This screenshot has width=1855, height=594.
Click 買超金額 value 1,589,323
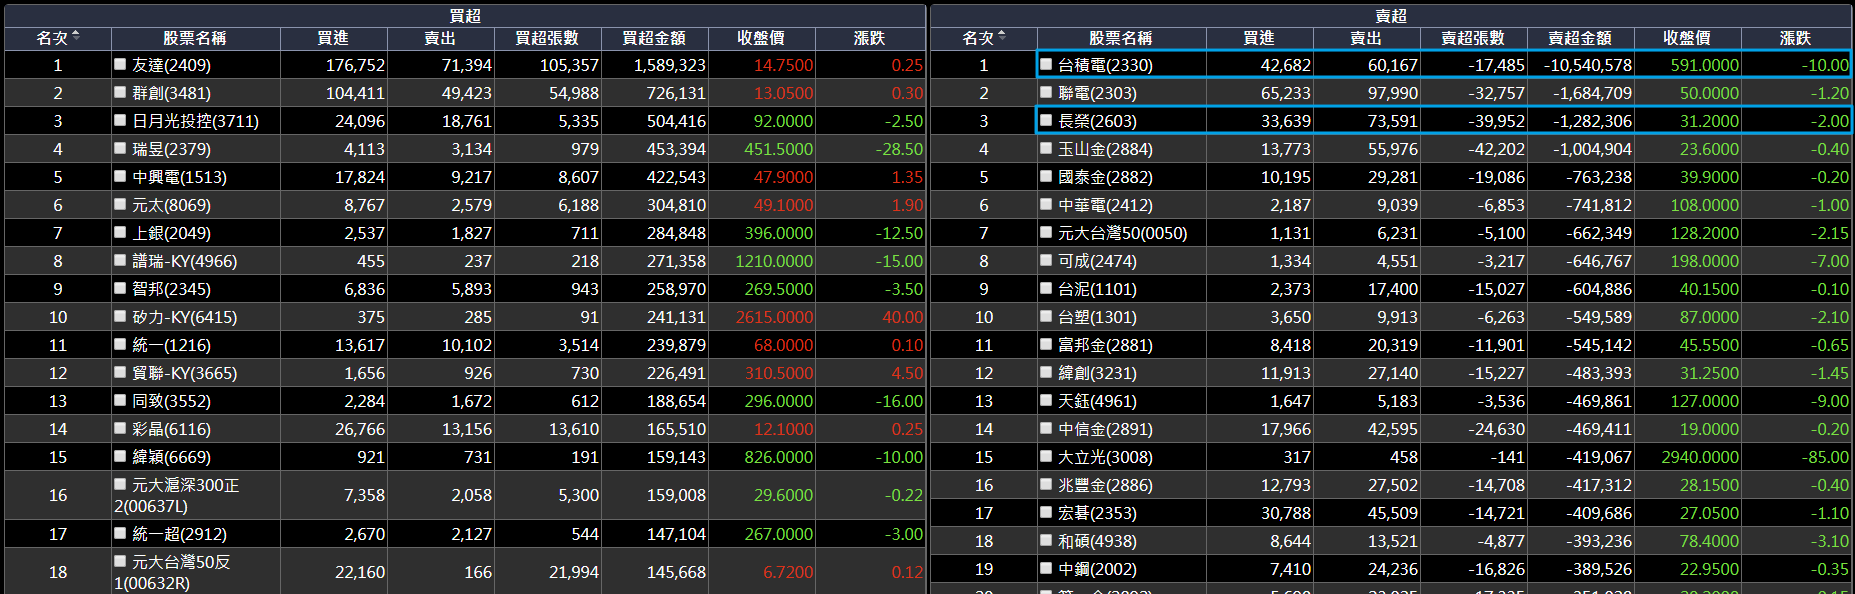tap(669, 65)
